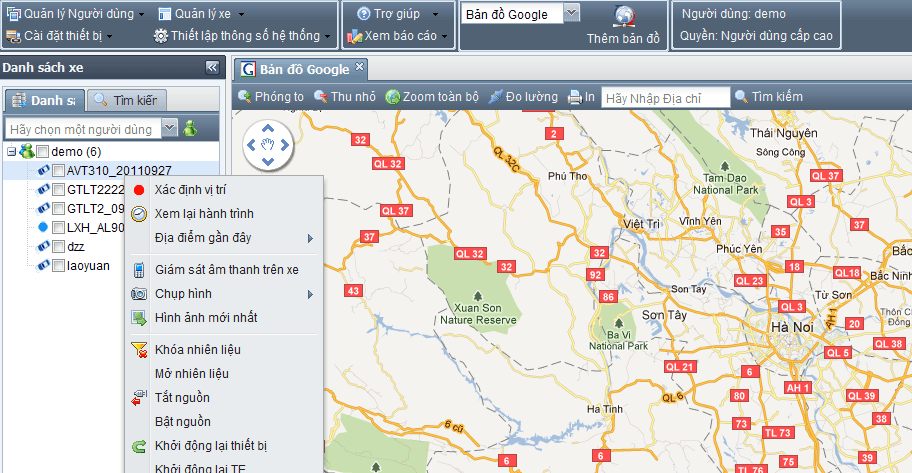
Task: Expand the Bản đồ Google map type dropdown
Action: click(572, 13)
